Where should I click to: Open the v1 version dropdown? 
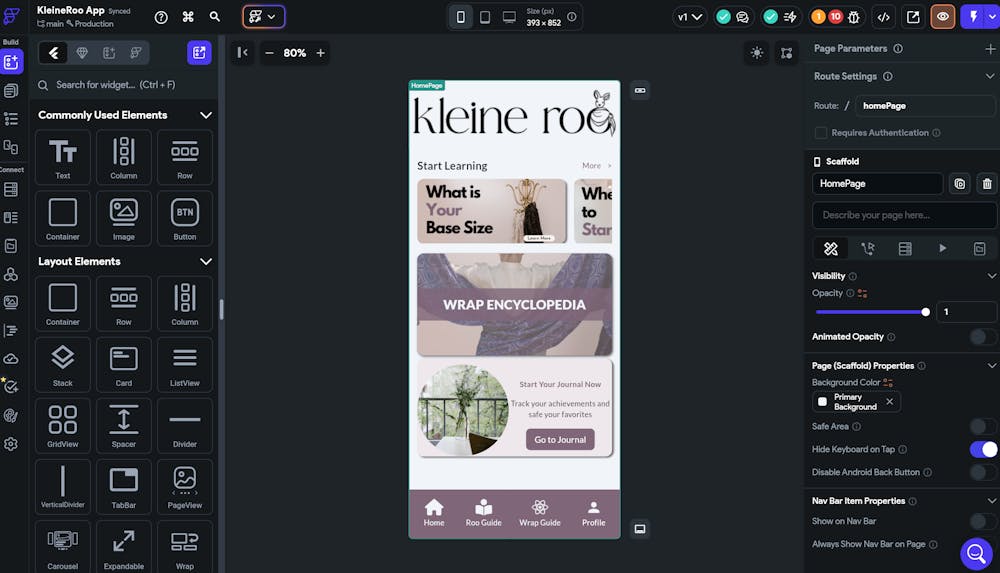click(690, 17)
